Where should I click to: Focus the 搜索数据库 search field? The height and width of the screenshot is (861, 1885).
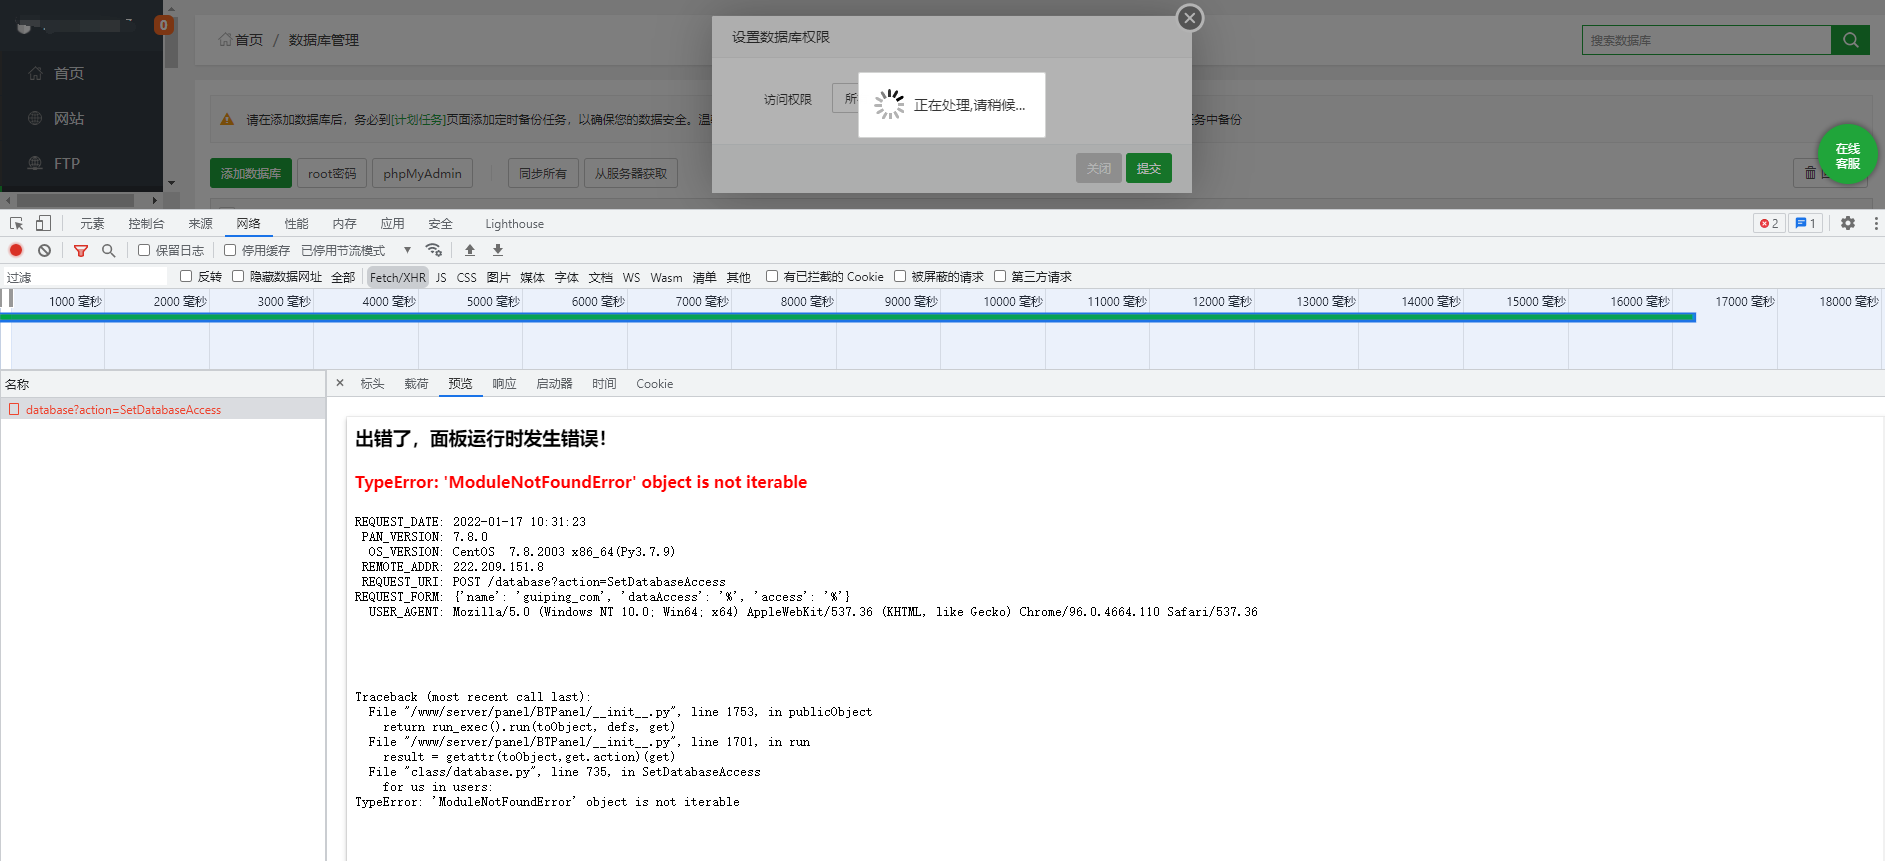pyautogui.click(x=1707, y=40)
